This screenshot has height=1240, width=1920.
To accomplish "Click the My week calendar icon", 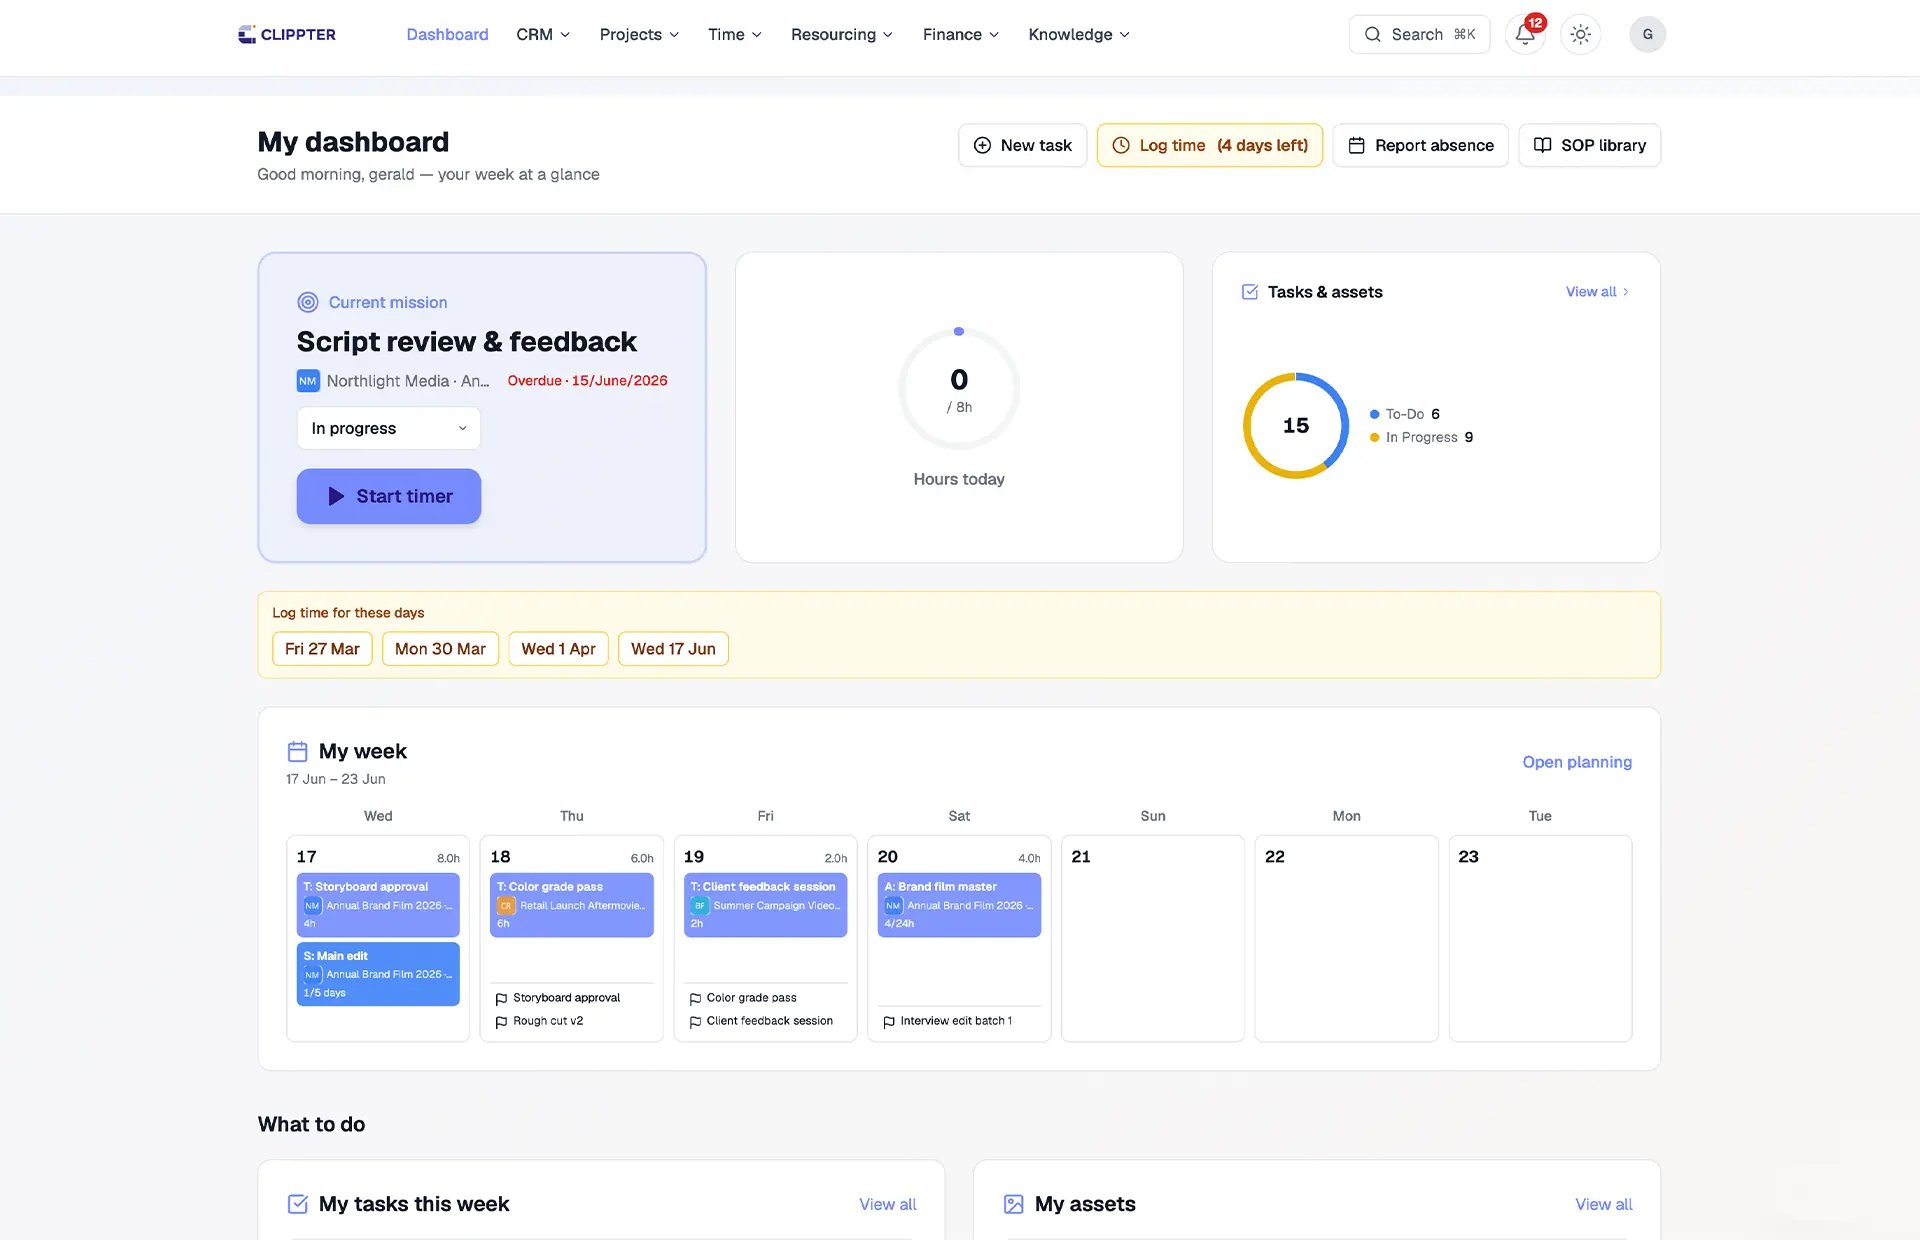I will coord(297,751).
